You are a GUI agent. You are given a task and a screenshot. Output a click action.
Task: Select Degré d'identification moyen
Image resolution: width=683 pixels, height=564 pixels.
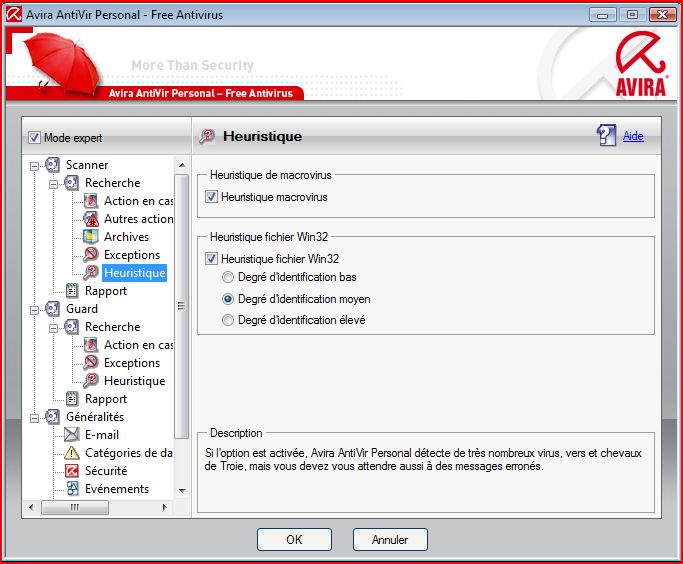point(228,299)
